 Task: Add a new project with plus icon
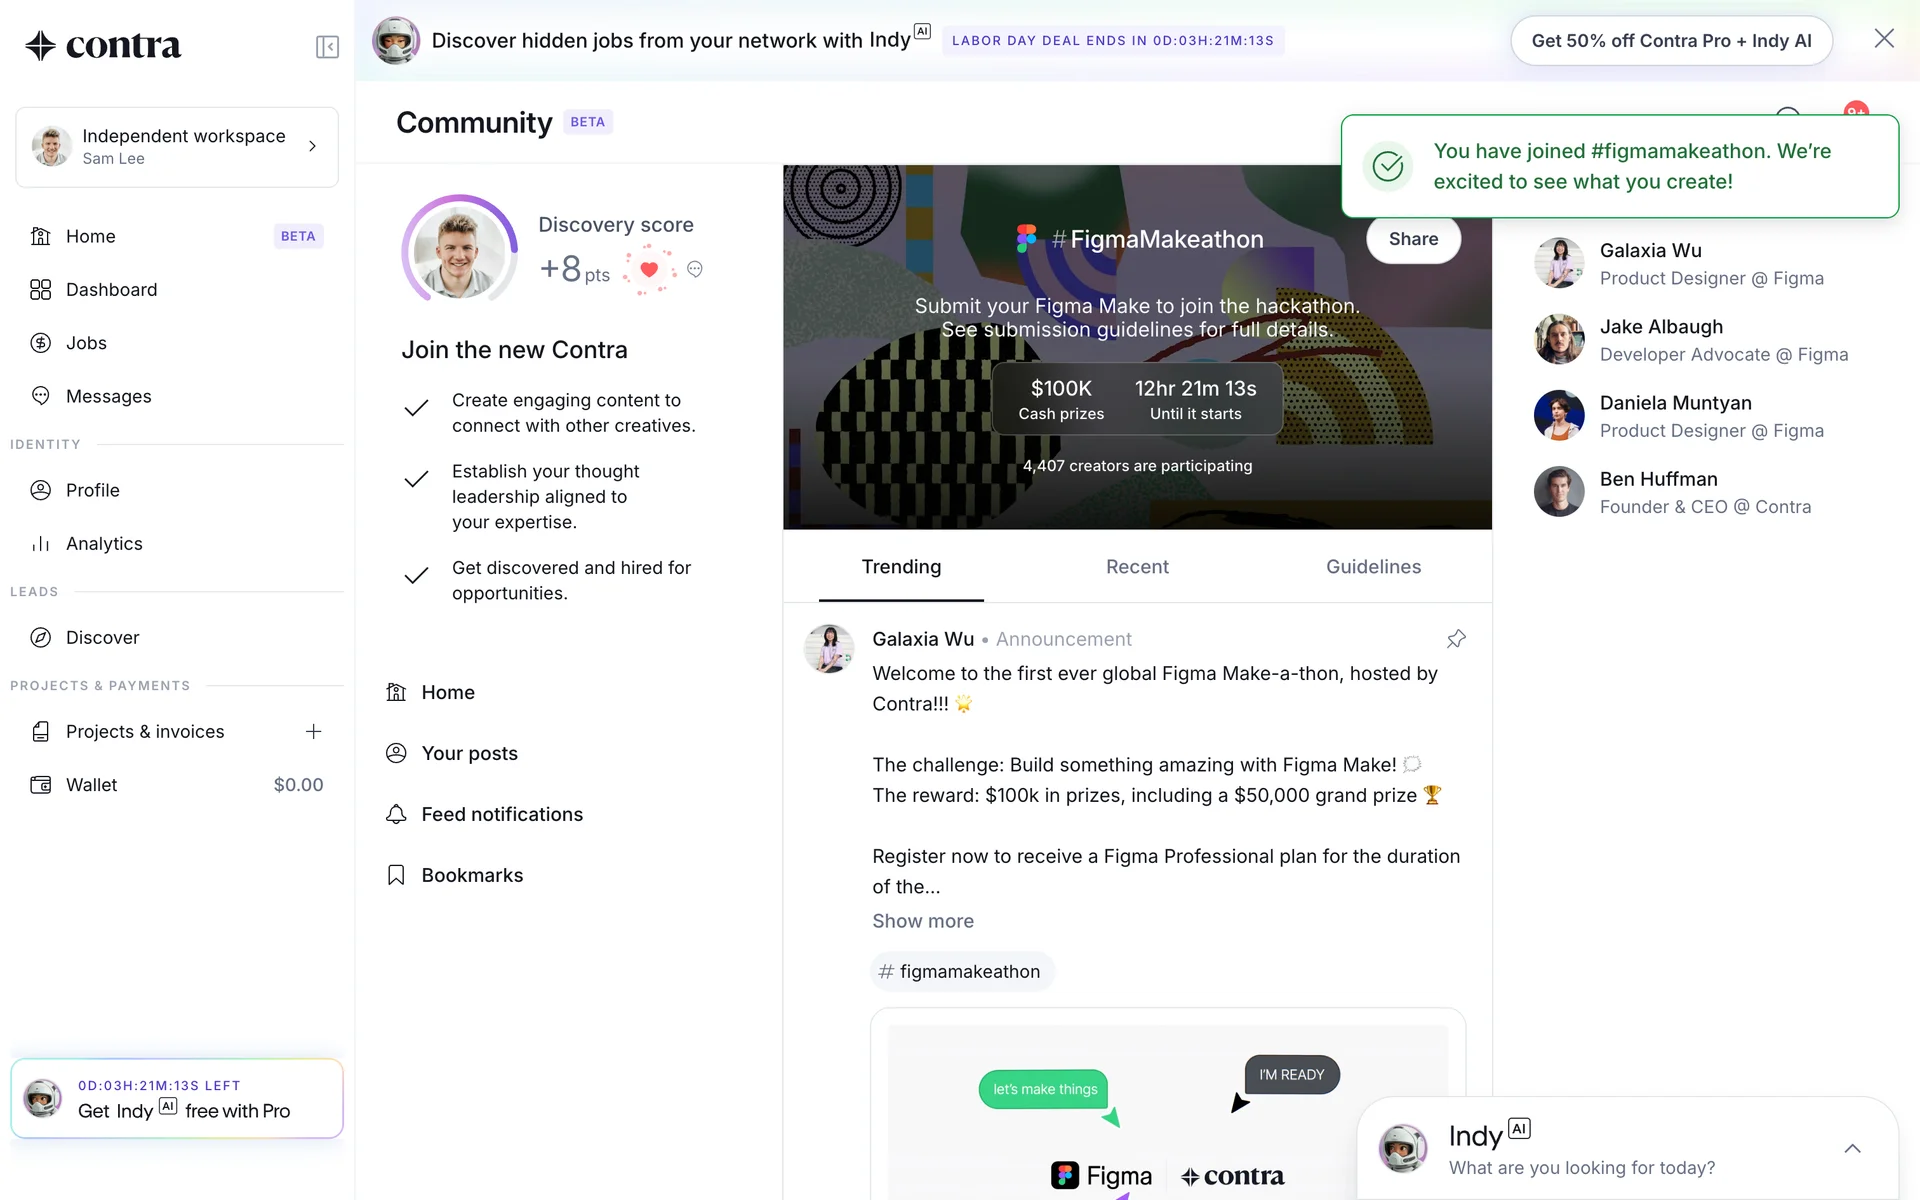click(313, 732)
